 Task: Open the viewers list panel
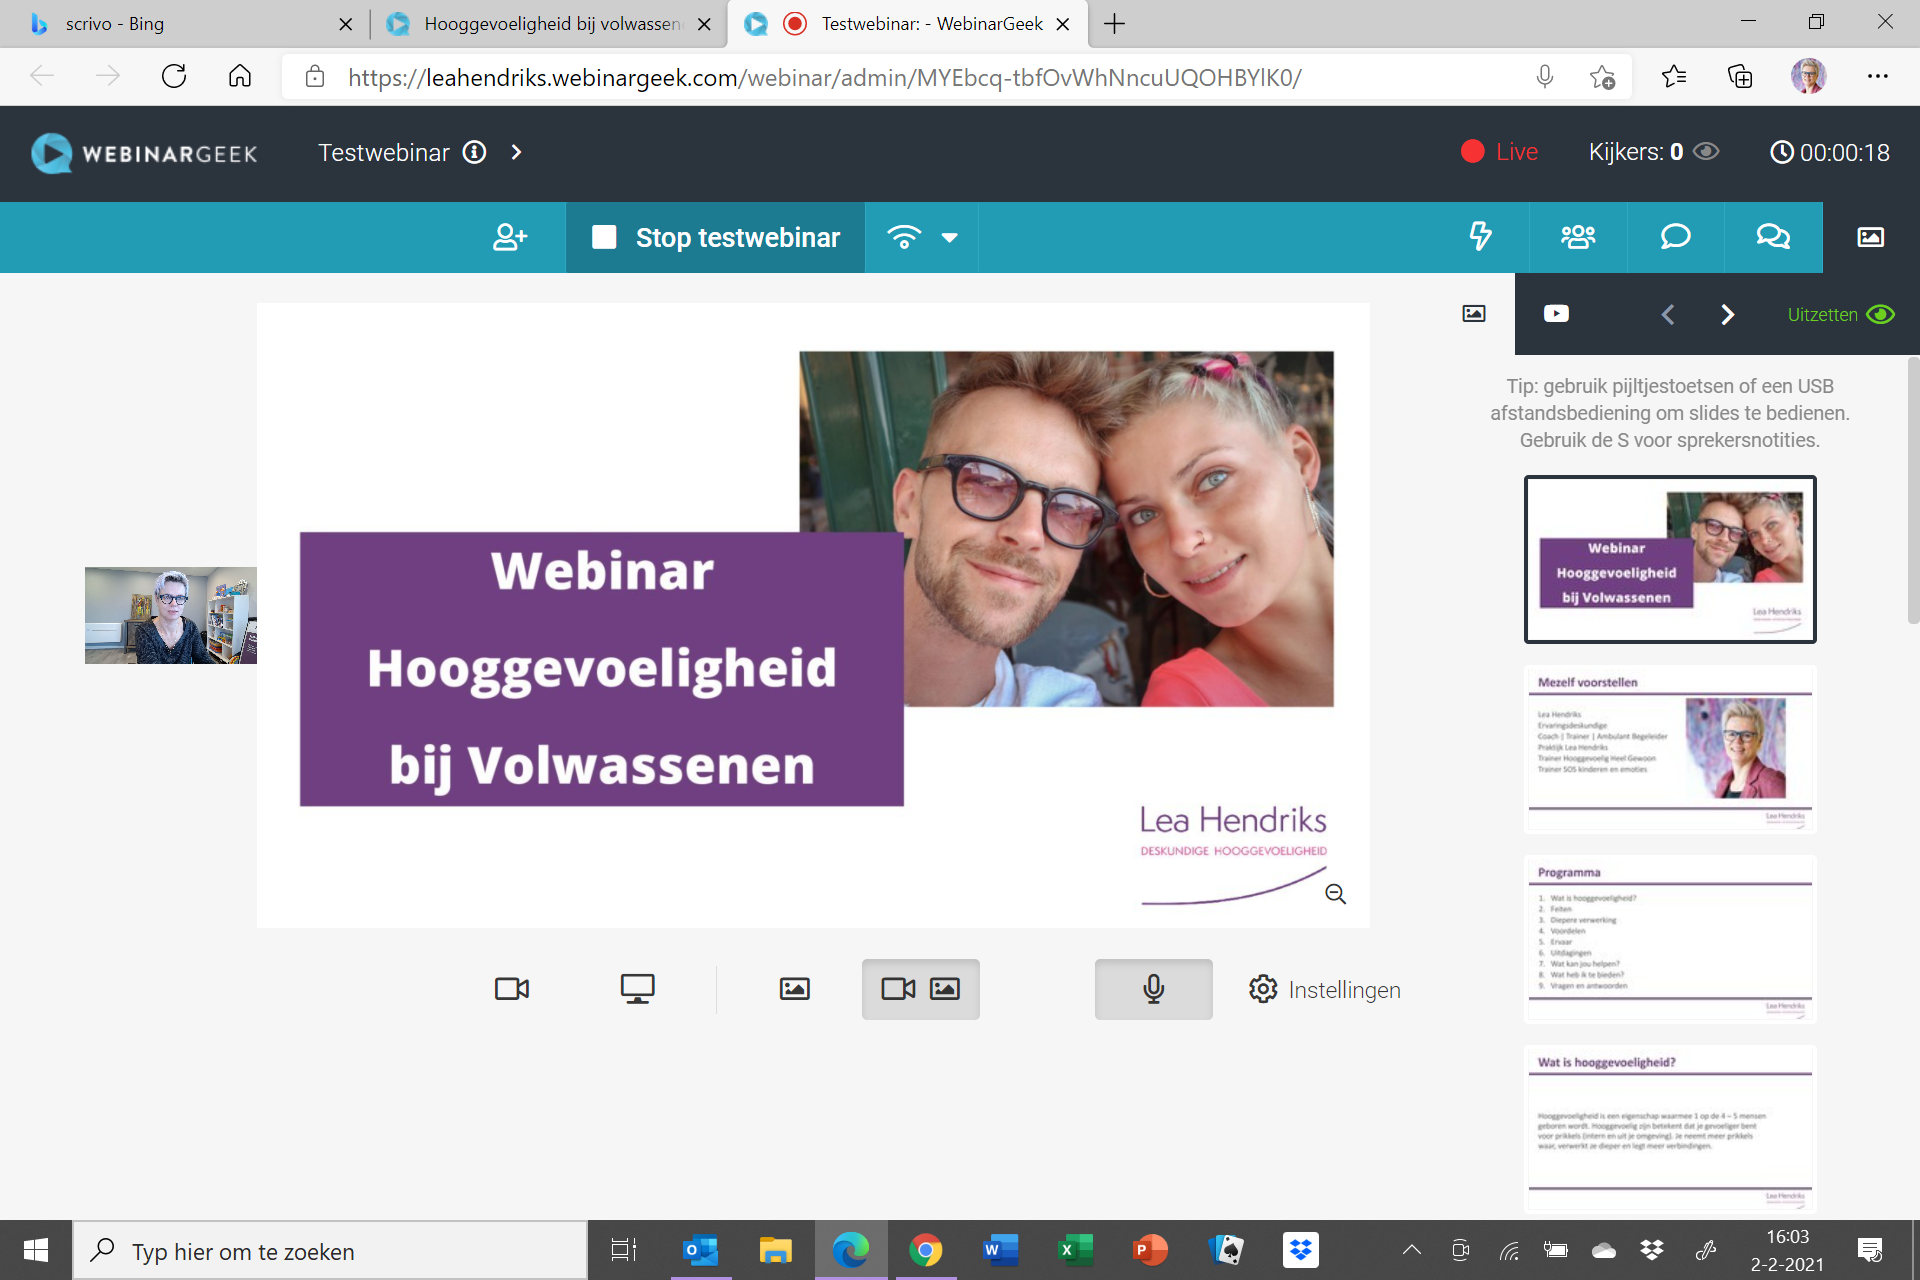(x=1577, y=237)
